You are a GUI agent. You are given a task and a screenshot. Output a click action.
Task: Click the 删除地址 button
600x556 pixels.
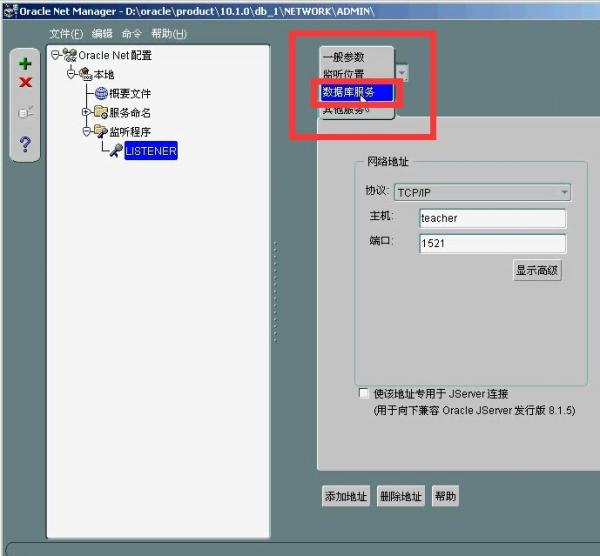pyautogui.click(x=401, y=496)
